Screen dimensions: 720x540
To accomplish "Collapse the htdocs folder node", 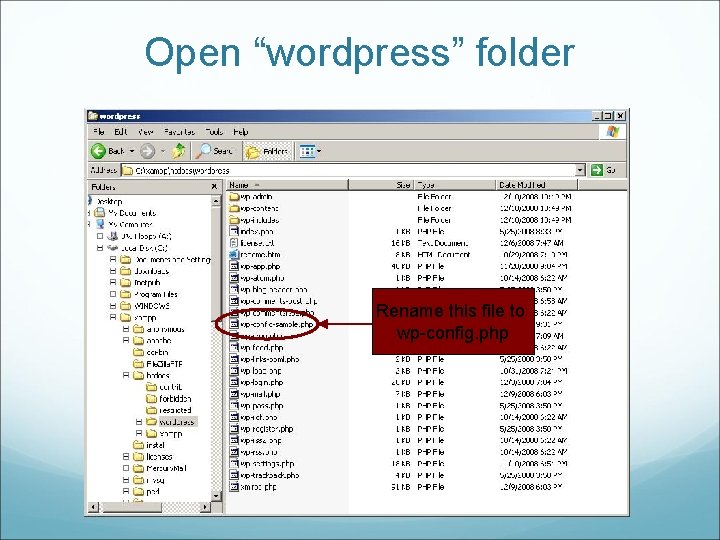I will coord(126,375).
